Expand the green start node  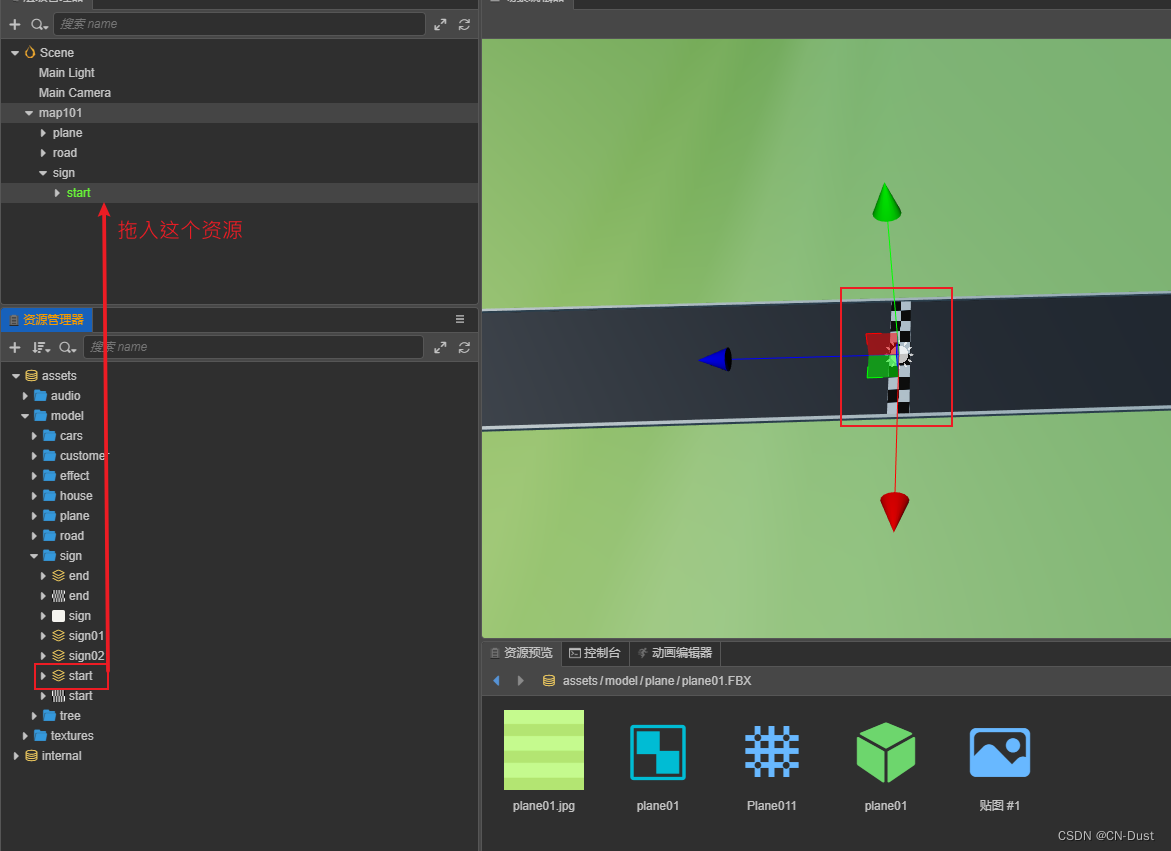tap(58, 193)
